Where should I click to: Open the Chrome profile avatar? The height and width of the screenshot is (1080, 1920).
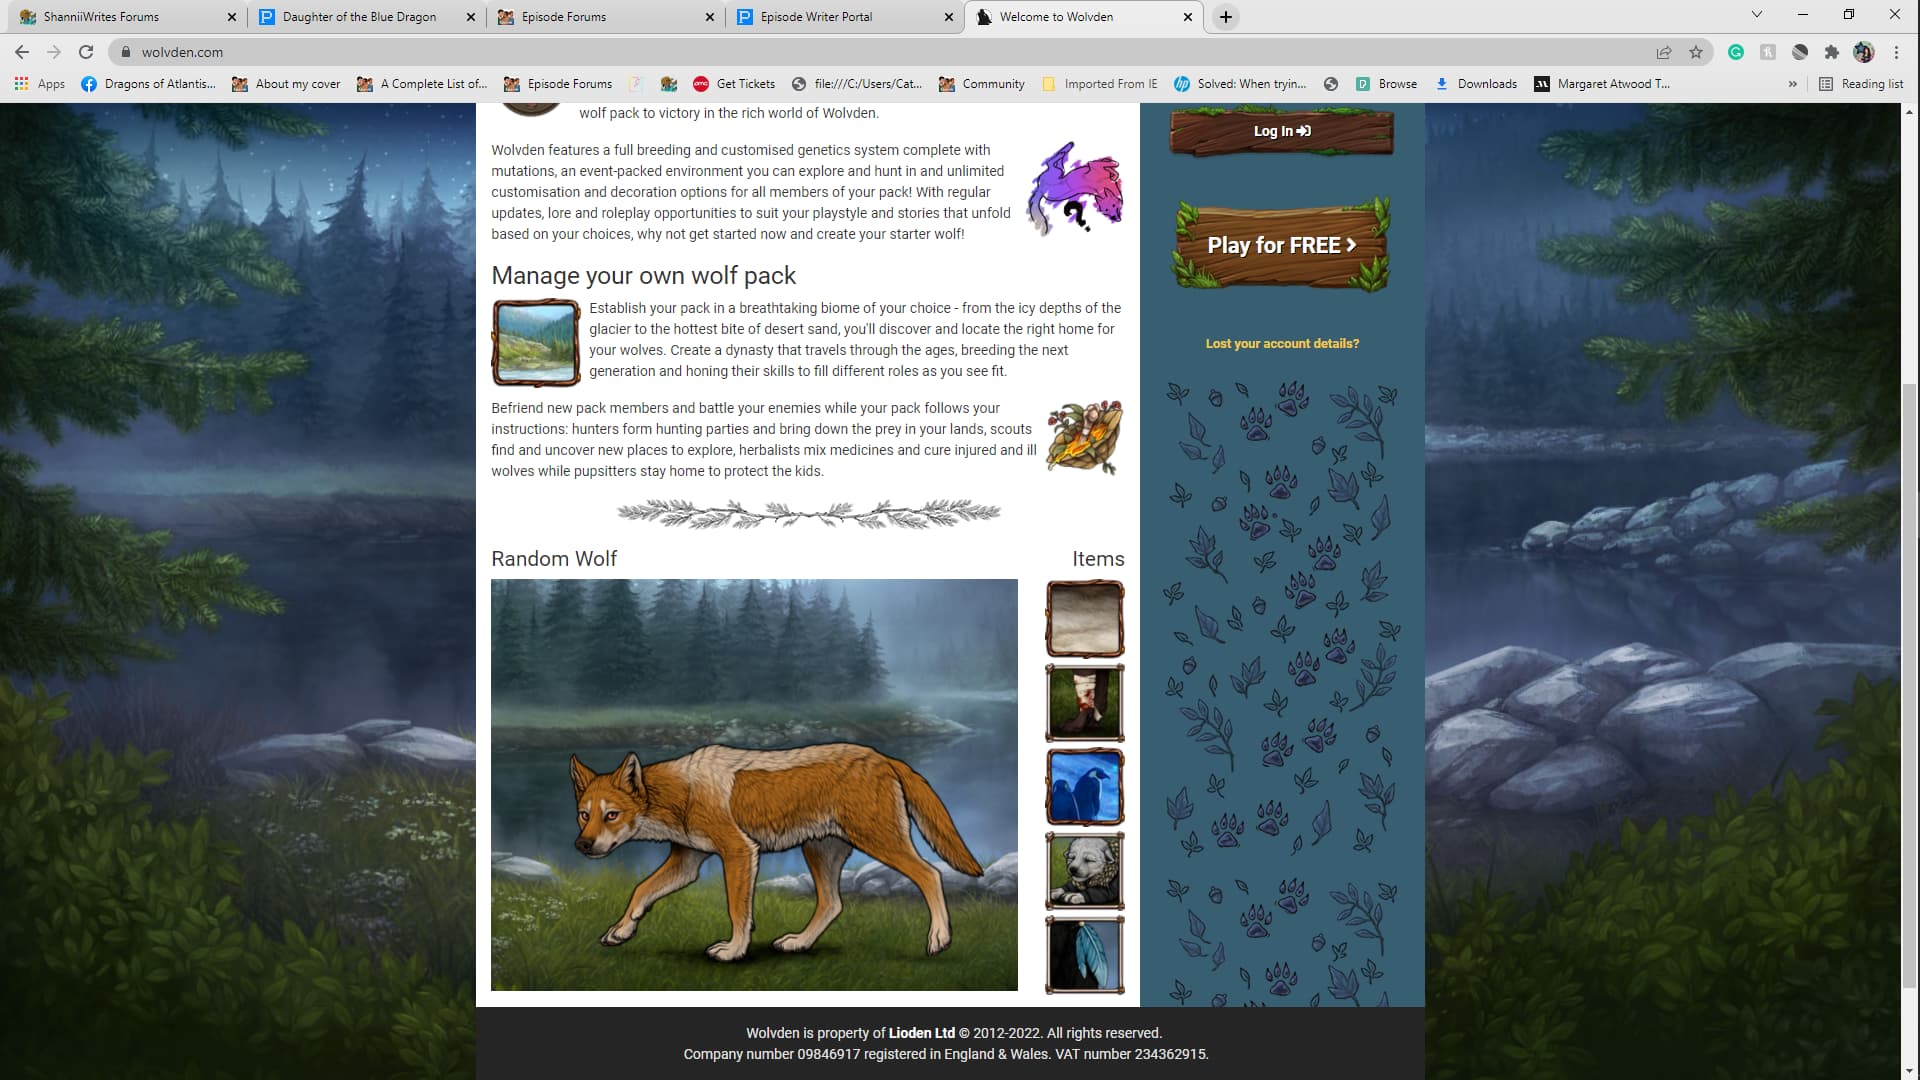1864,52
